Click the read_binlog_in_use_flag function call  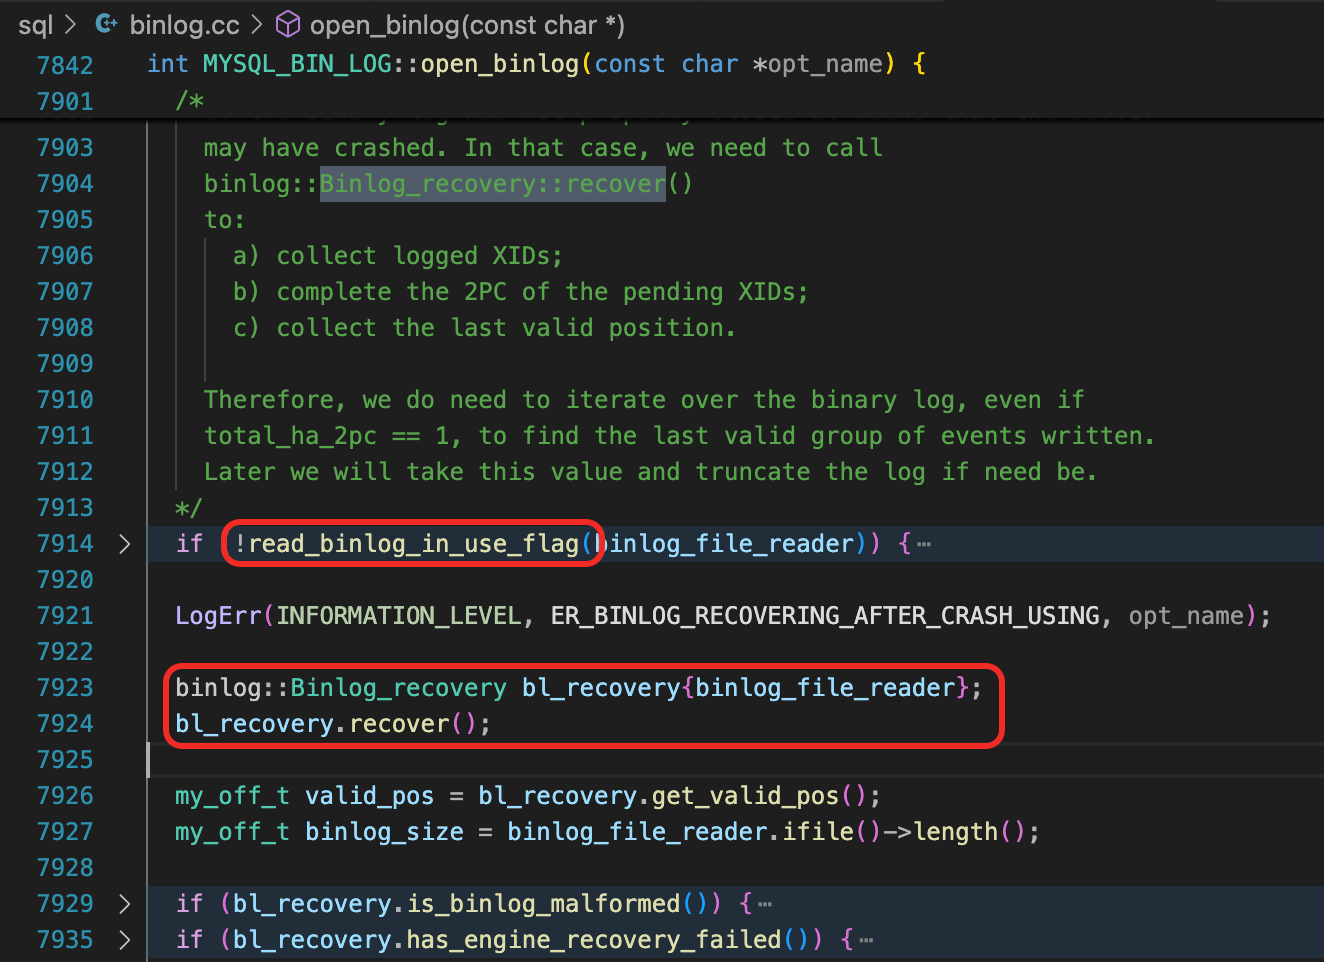413,544
